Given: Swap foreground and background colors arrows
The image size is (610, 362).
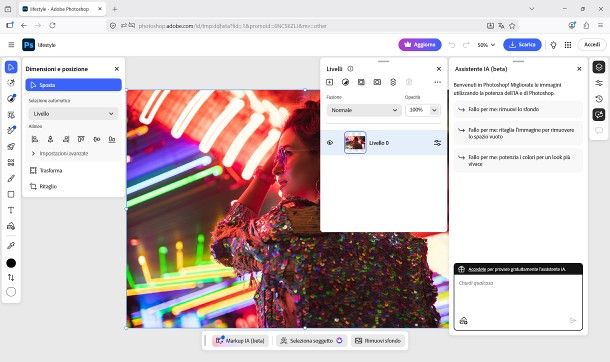Looking at the screenshot, I should [11, 278].
